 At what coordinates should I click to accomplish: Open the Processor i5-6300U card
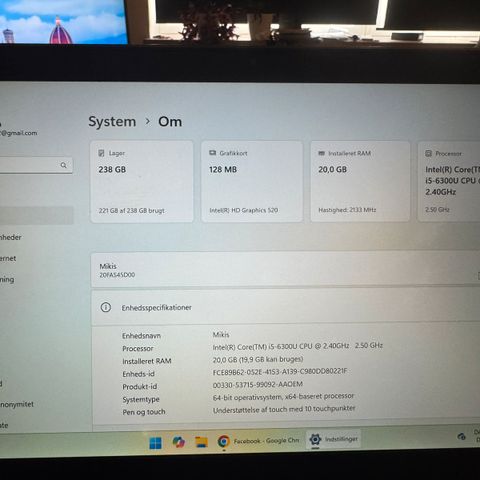[x=449, y=182]
